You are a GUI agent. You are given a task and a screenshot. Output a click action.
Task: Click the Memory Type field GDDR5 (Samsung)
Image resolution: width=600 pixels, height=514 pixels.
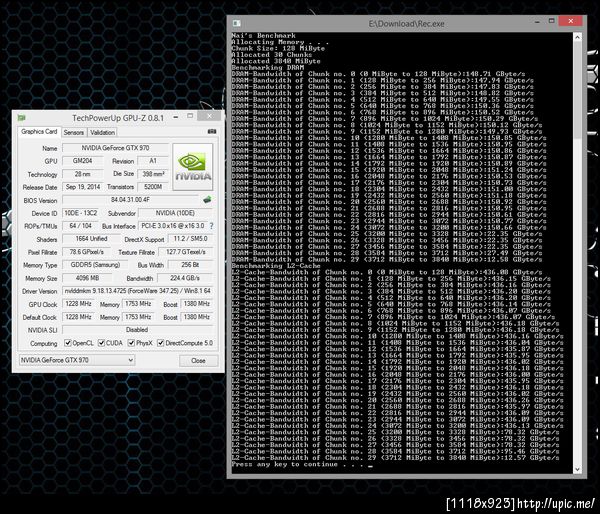tap(95, 265)
